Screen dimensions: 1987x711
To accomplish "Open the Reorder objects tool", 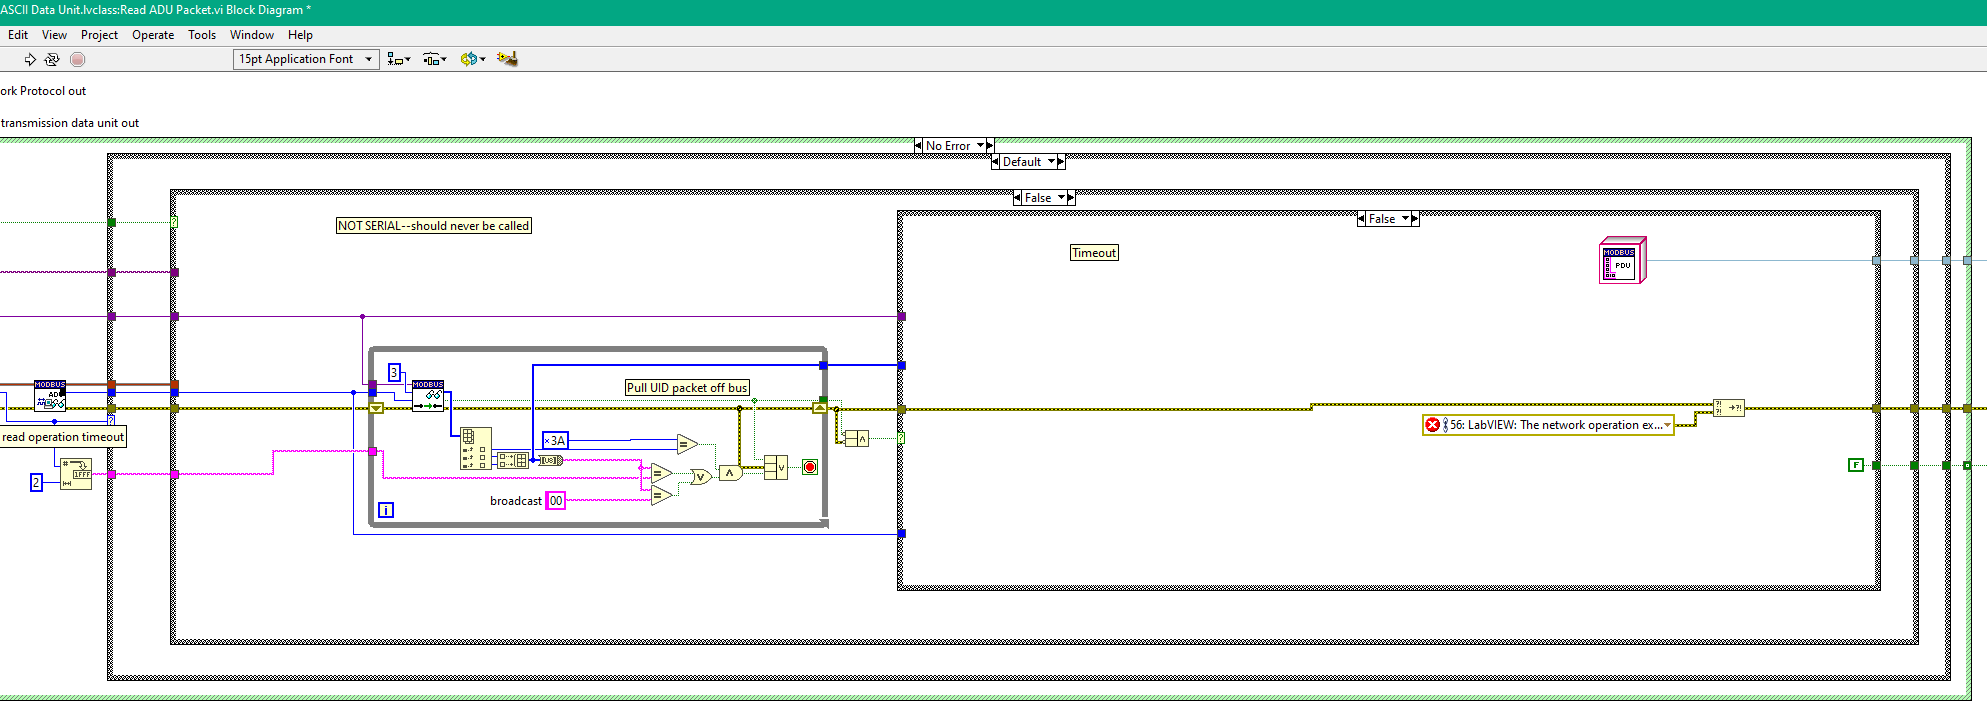I will (x=473, y=59).
